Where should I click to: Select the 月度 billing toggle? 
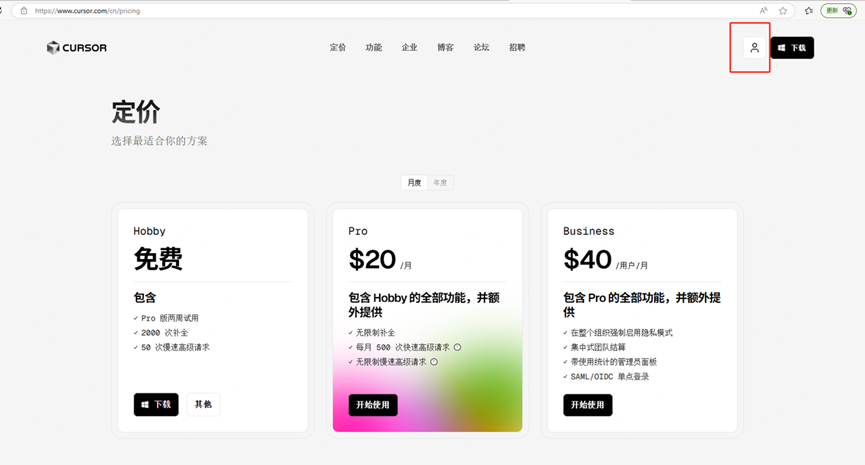tap(414, 183)
